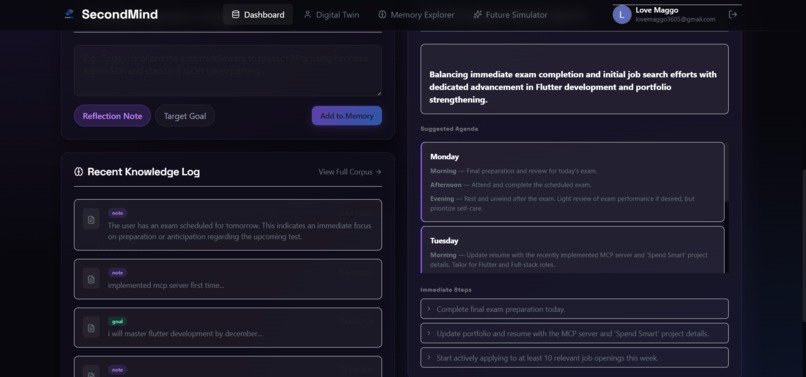
Task: Expand Start actively applying to jobs step
Action: coord(574,357)
